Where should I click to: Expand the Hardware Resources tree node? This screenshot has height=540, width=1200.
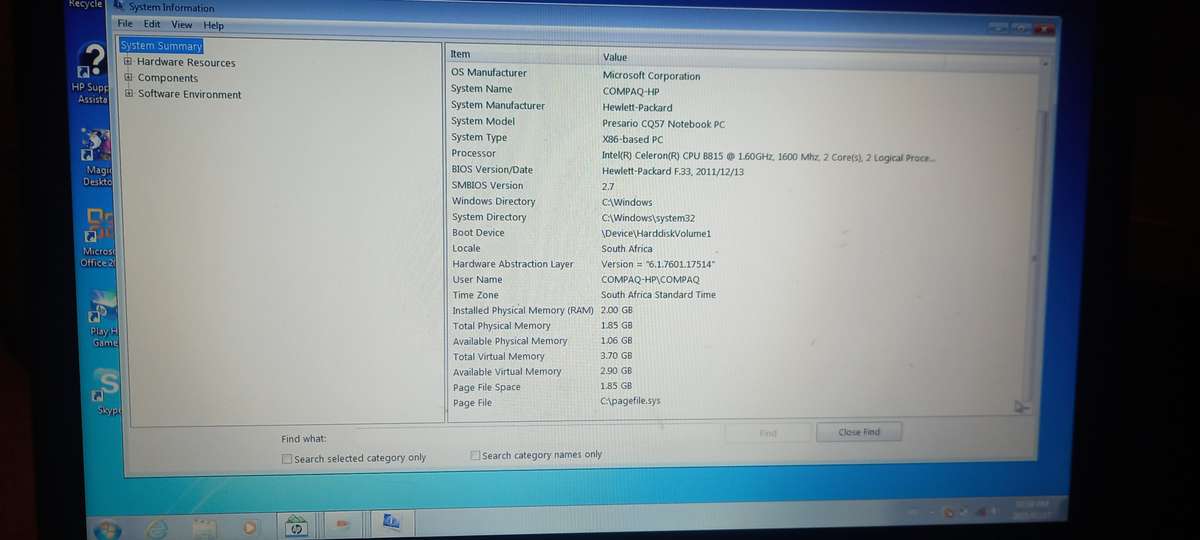coord(128,62)
